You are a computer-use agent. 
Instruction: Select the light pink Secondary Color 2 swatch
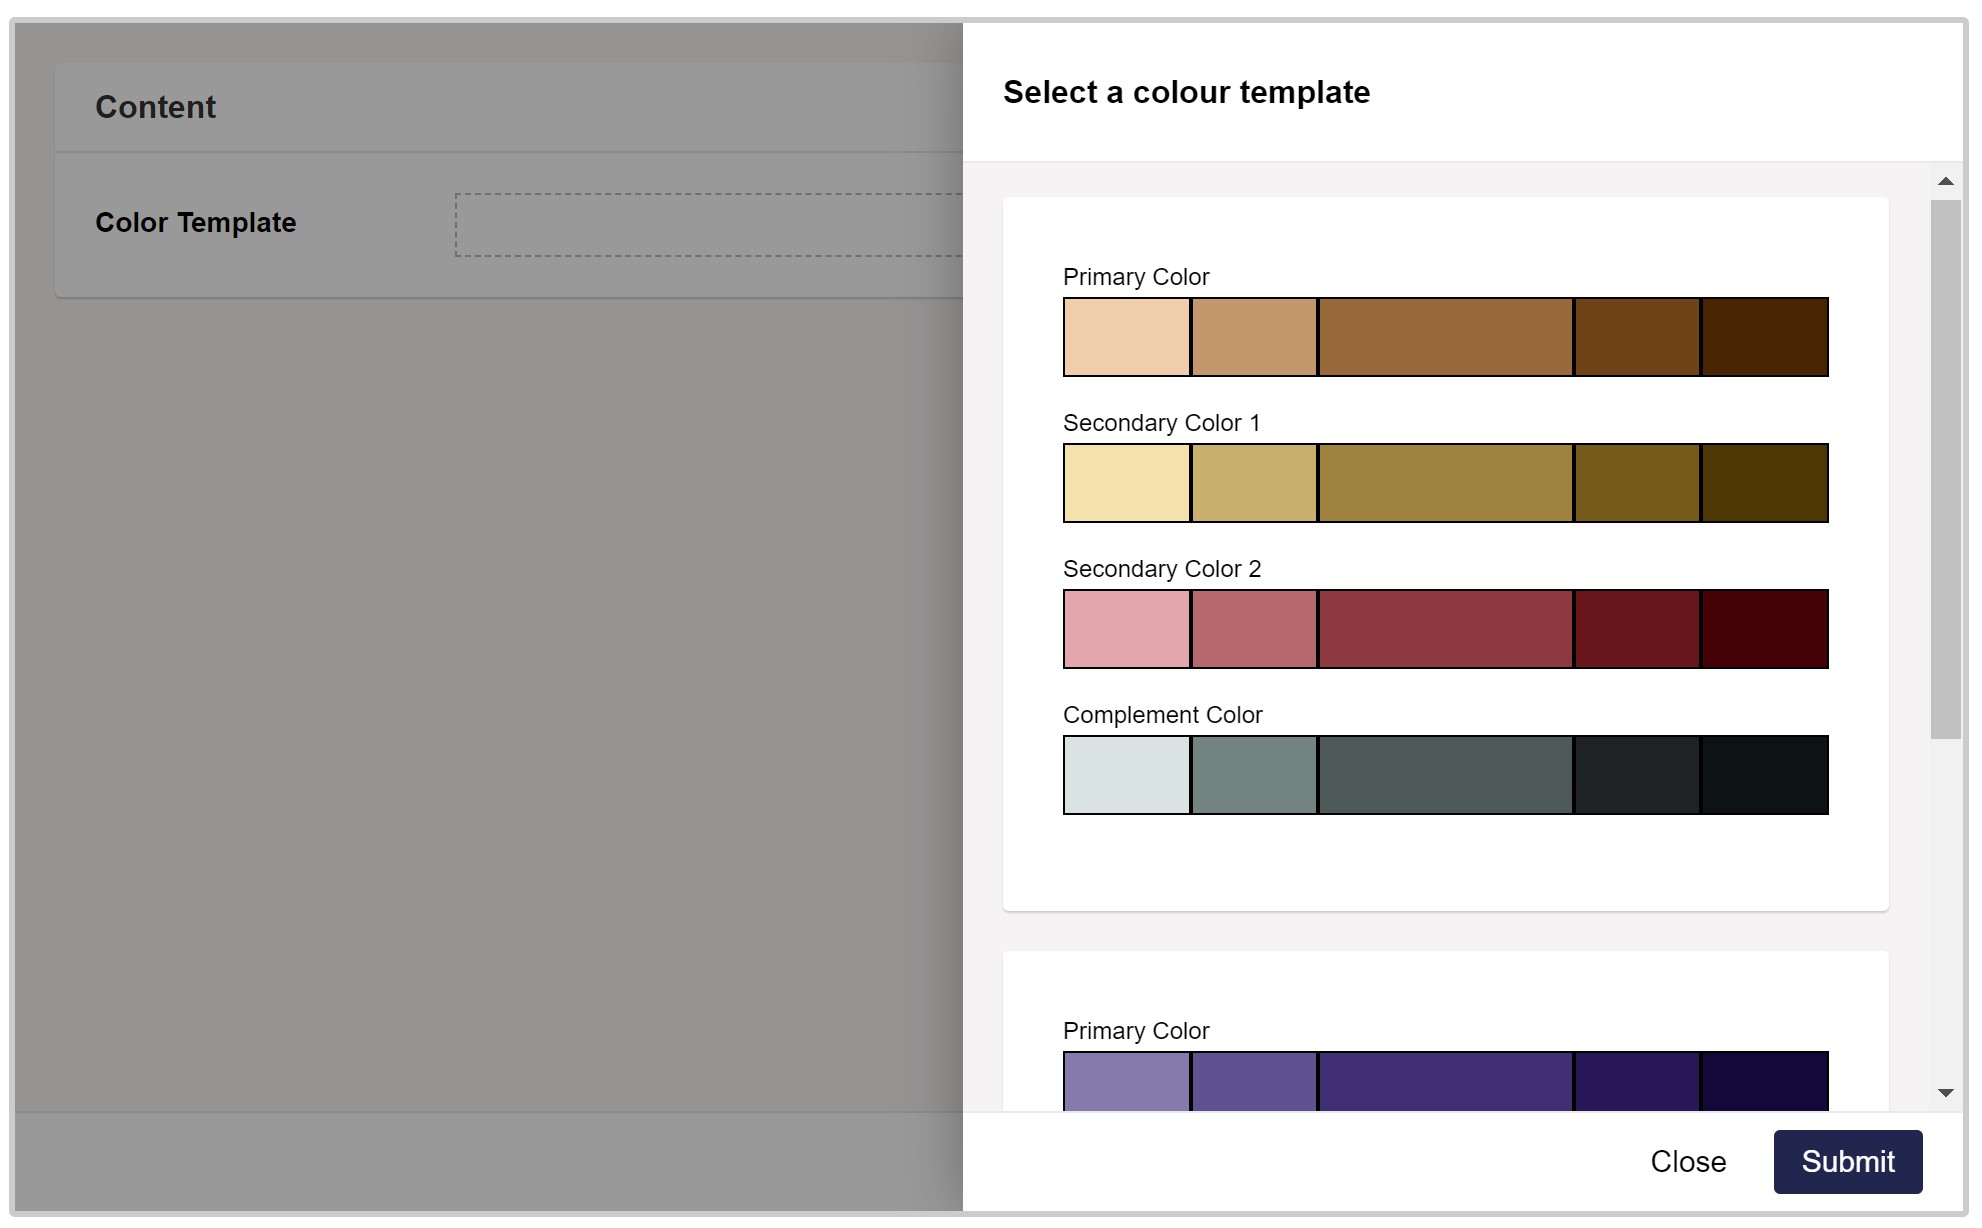[1126, 629]
